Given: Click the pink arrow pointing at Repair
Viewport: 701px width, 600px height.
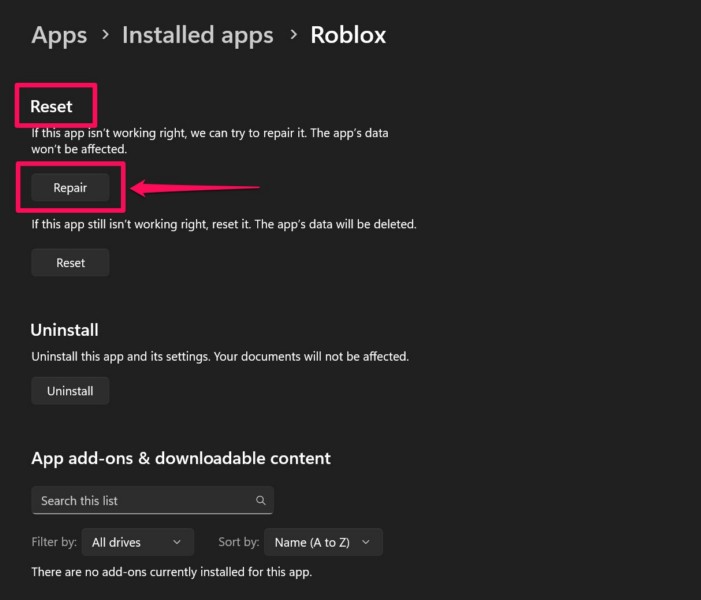Looking at the screenshot, I should point(195,187).
